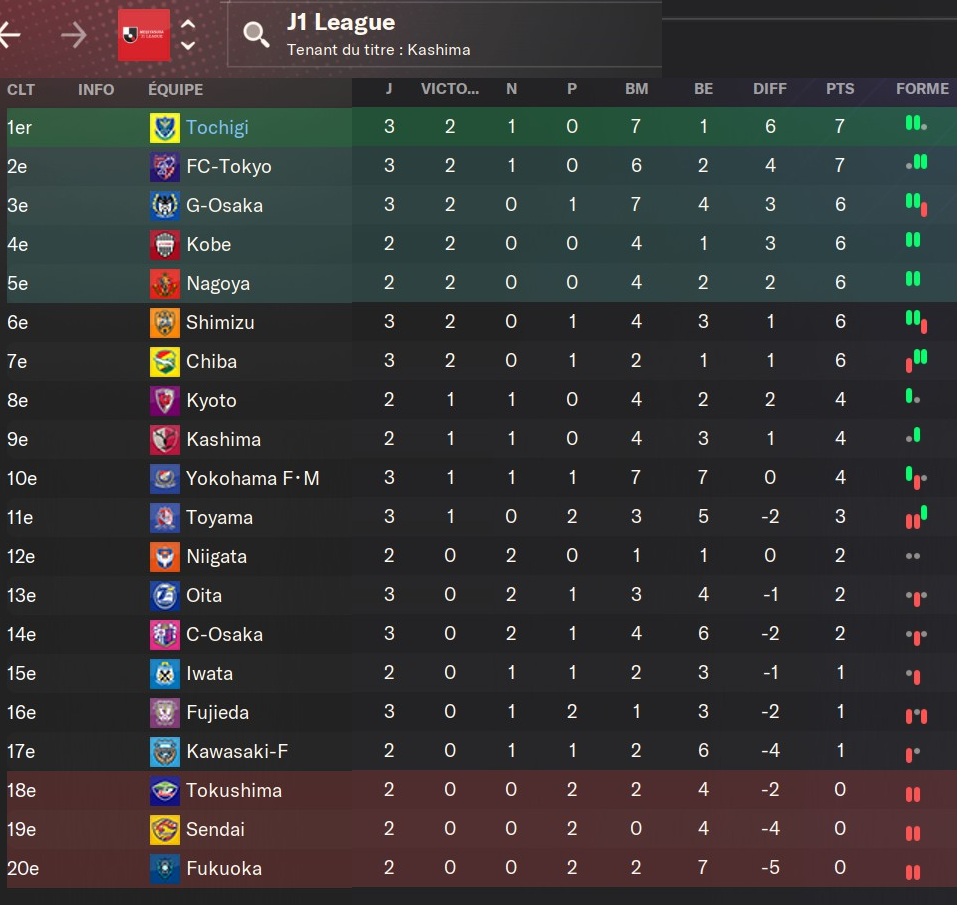Sort standings by FORME column header
The height and width of the screenshot is (905, 957).
click(x=922, y=89)
